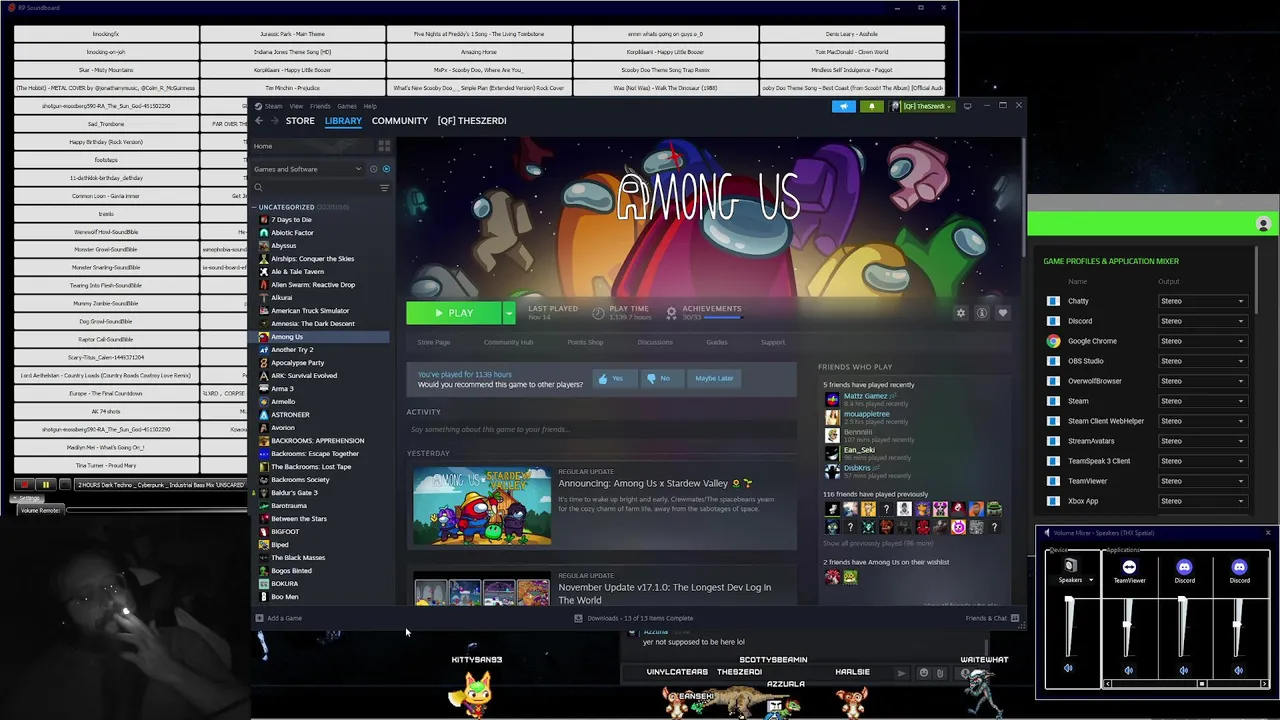Change Steam output Stereo dropdown
Image resolution: width=1280 pixels, height=720 pixels.
tap(1202, 401)
